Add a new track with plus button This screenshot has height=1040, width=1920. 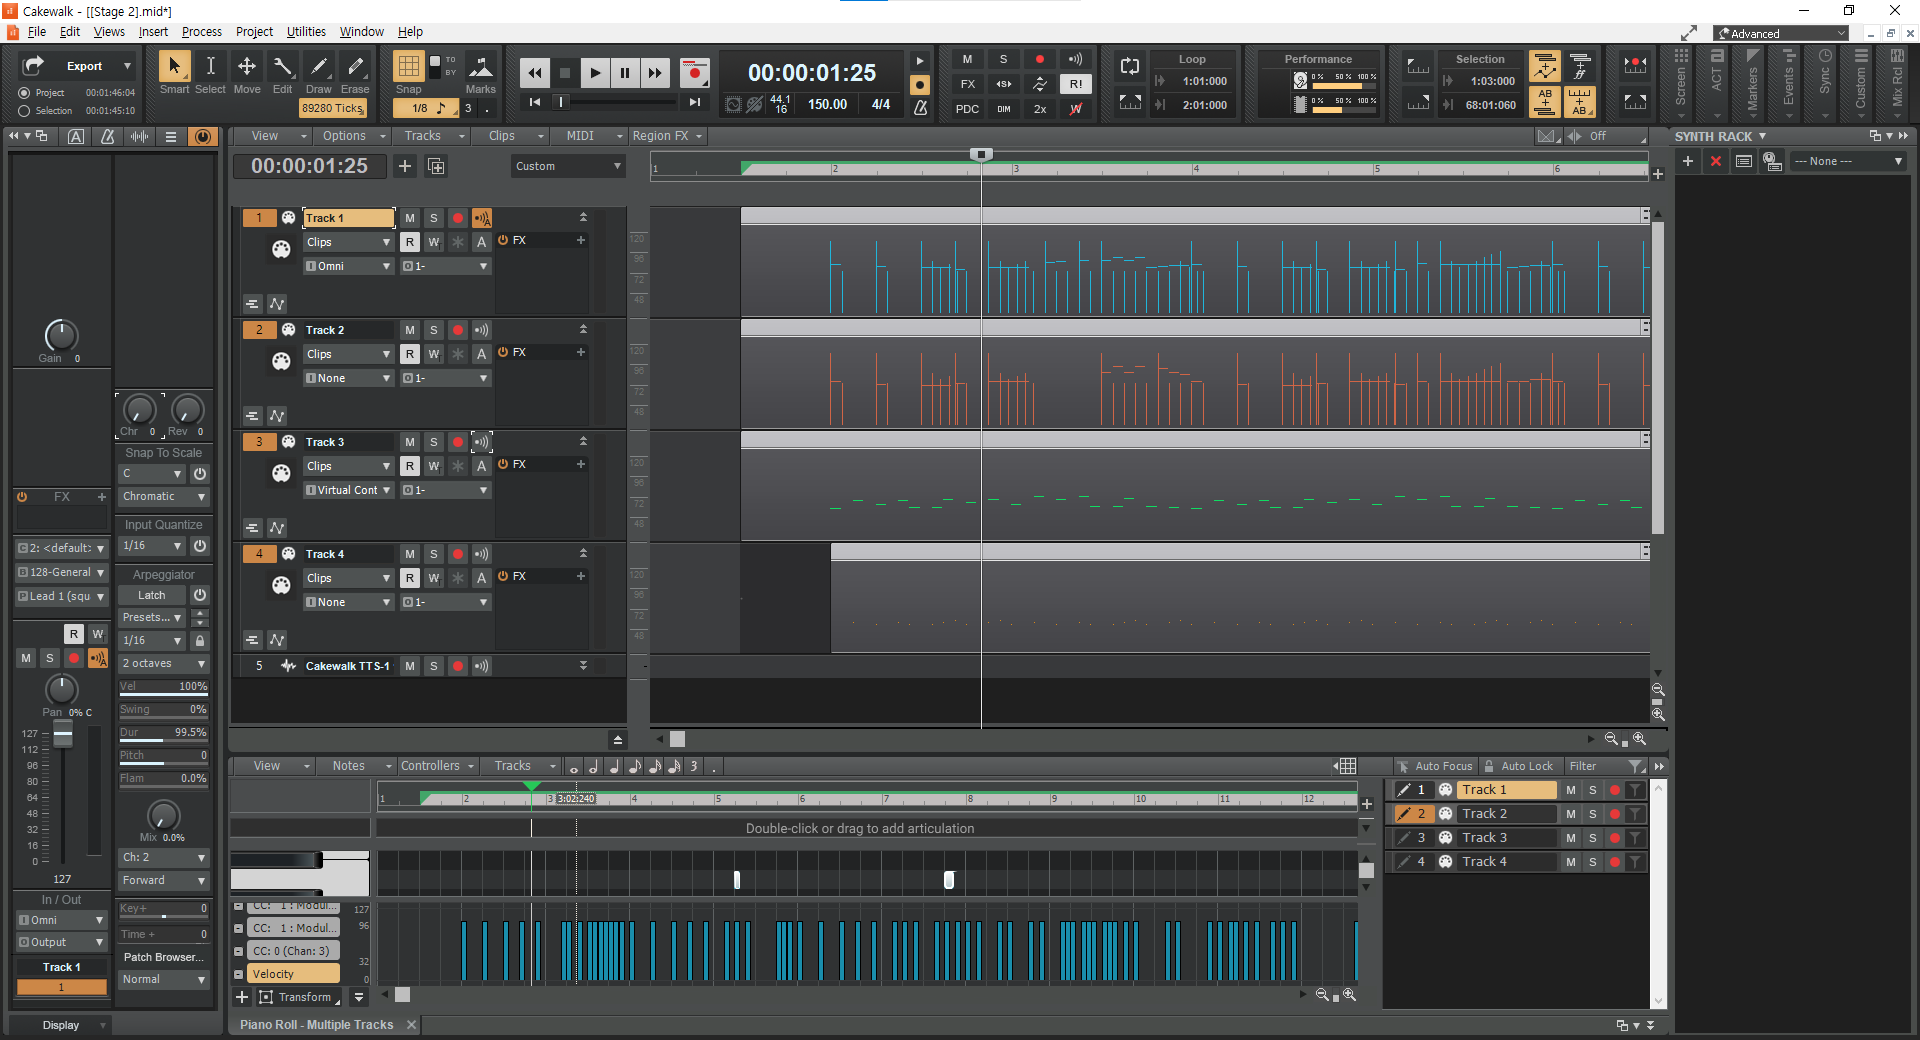pos(405,166)
